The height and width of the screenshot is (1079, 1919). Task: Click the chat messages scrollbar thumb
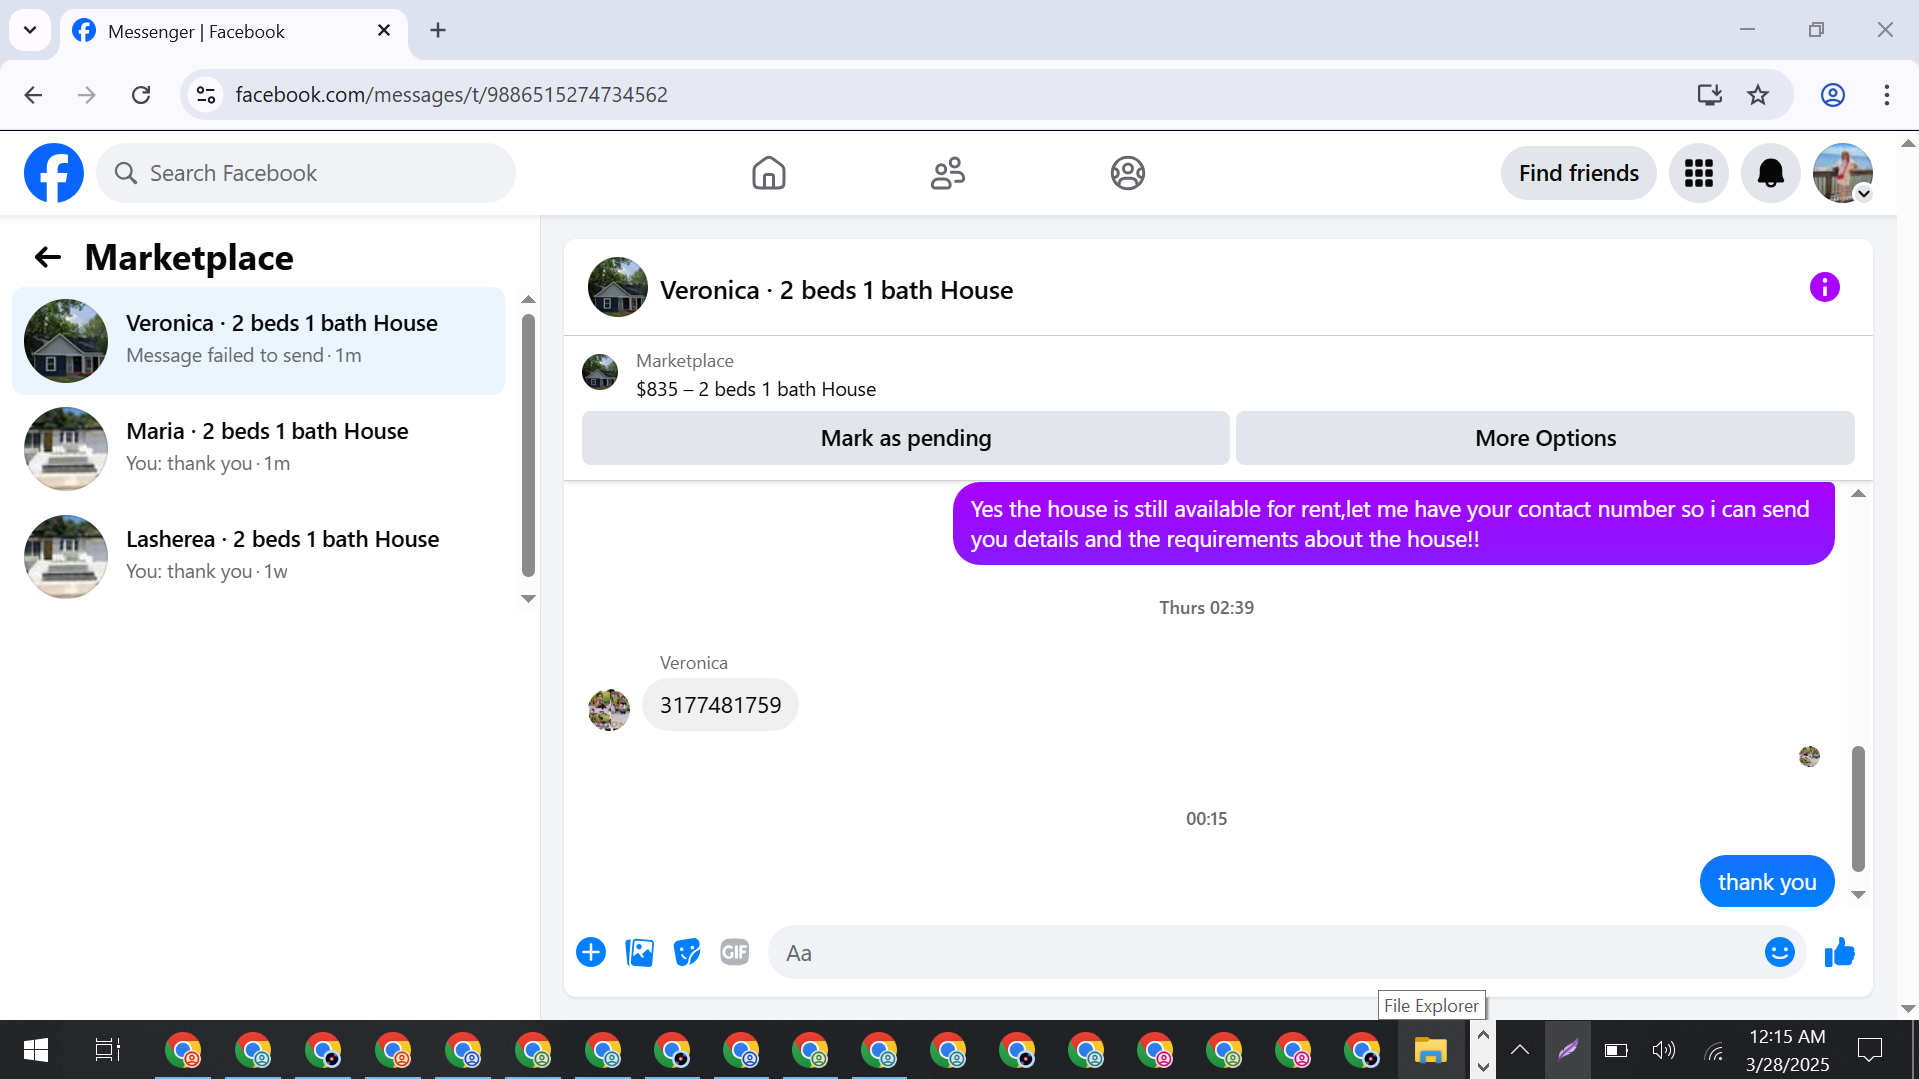pos(1858,808)
